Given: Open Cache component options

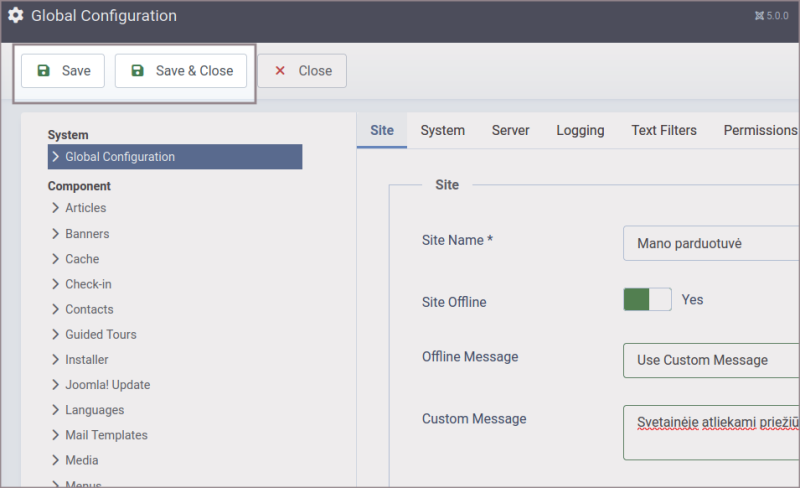Looking at the screenshot, I should (82, 259).
